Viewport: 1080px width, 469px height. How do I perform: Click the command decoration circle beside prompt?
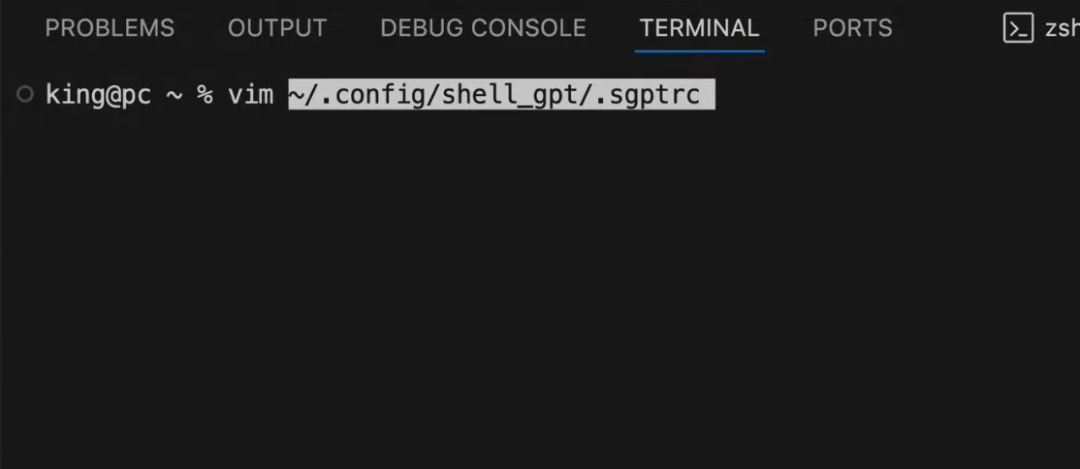coord(25,95)
